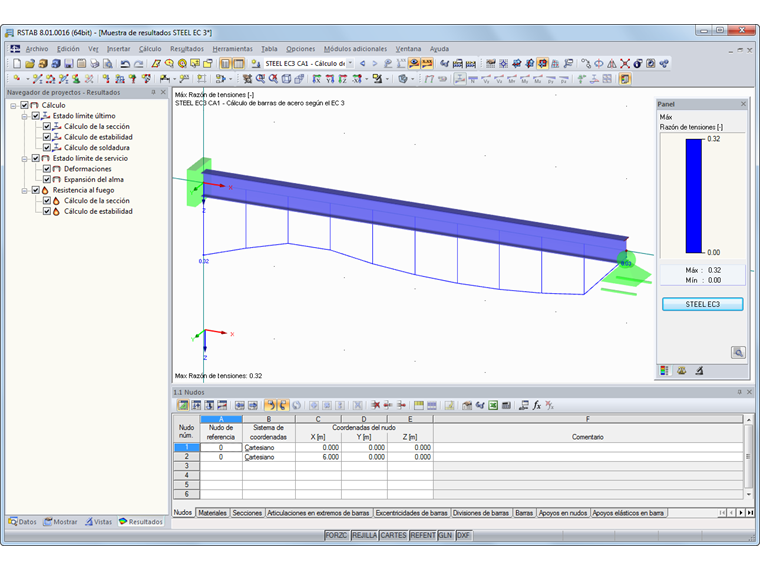Open dropdown arrow next to -X view icon
760x570 pixels.
point(367,79)
